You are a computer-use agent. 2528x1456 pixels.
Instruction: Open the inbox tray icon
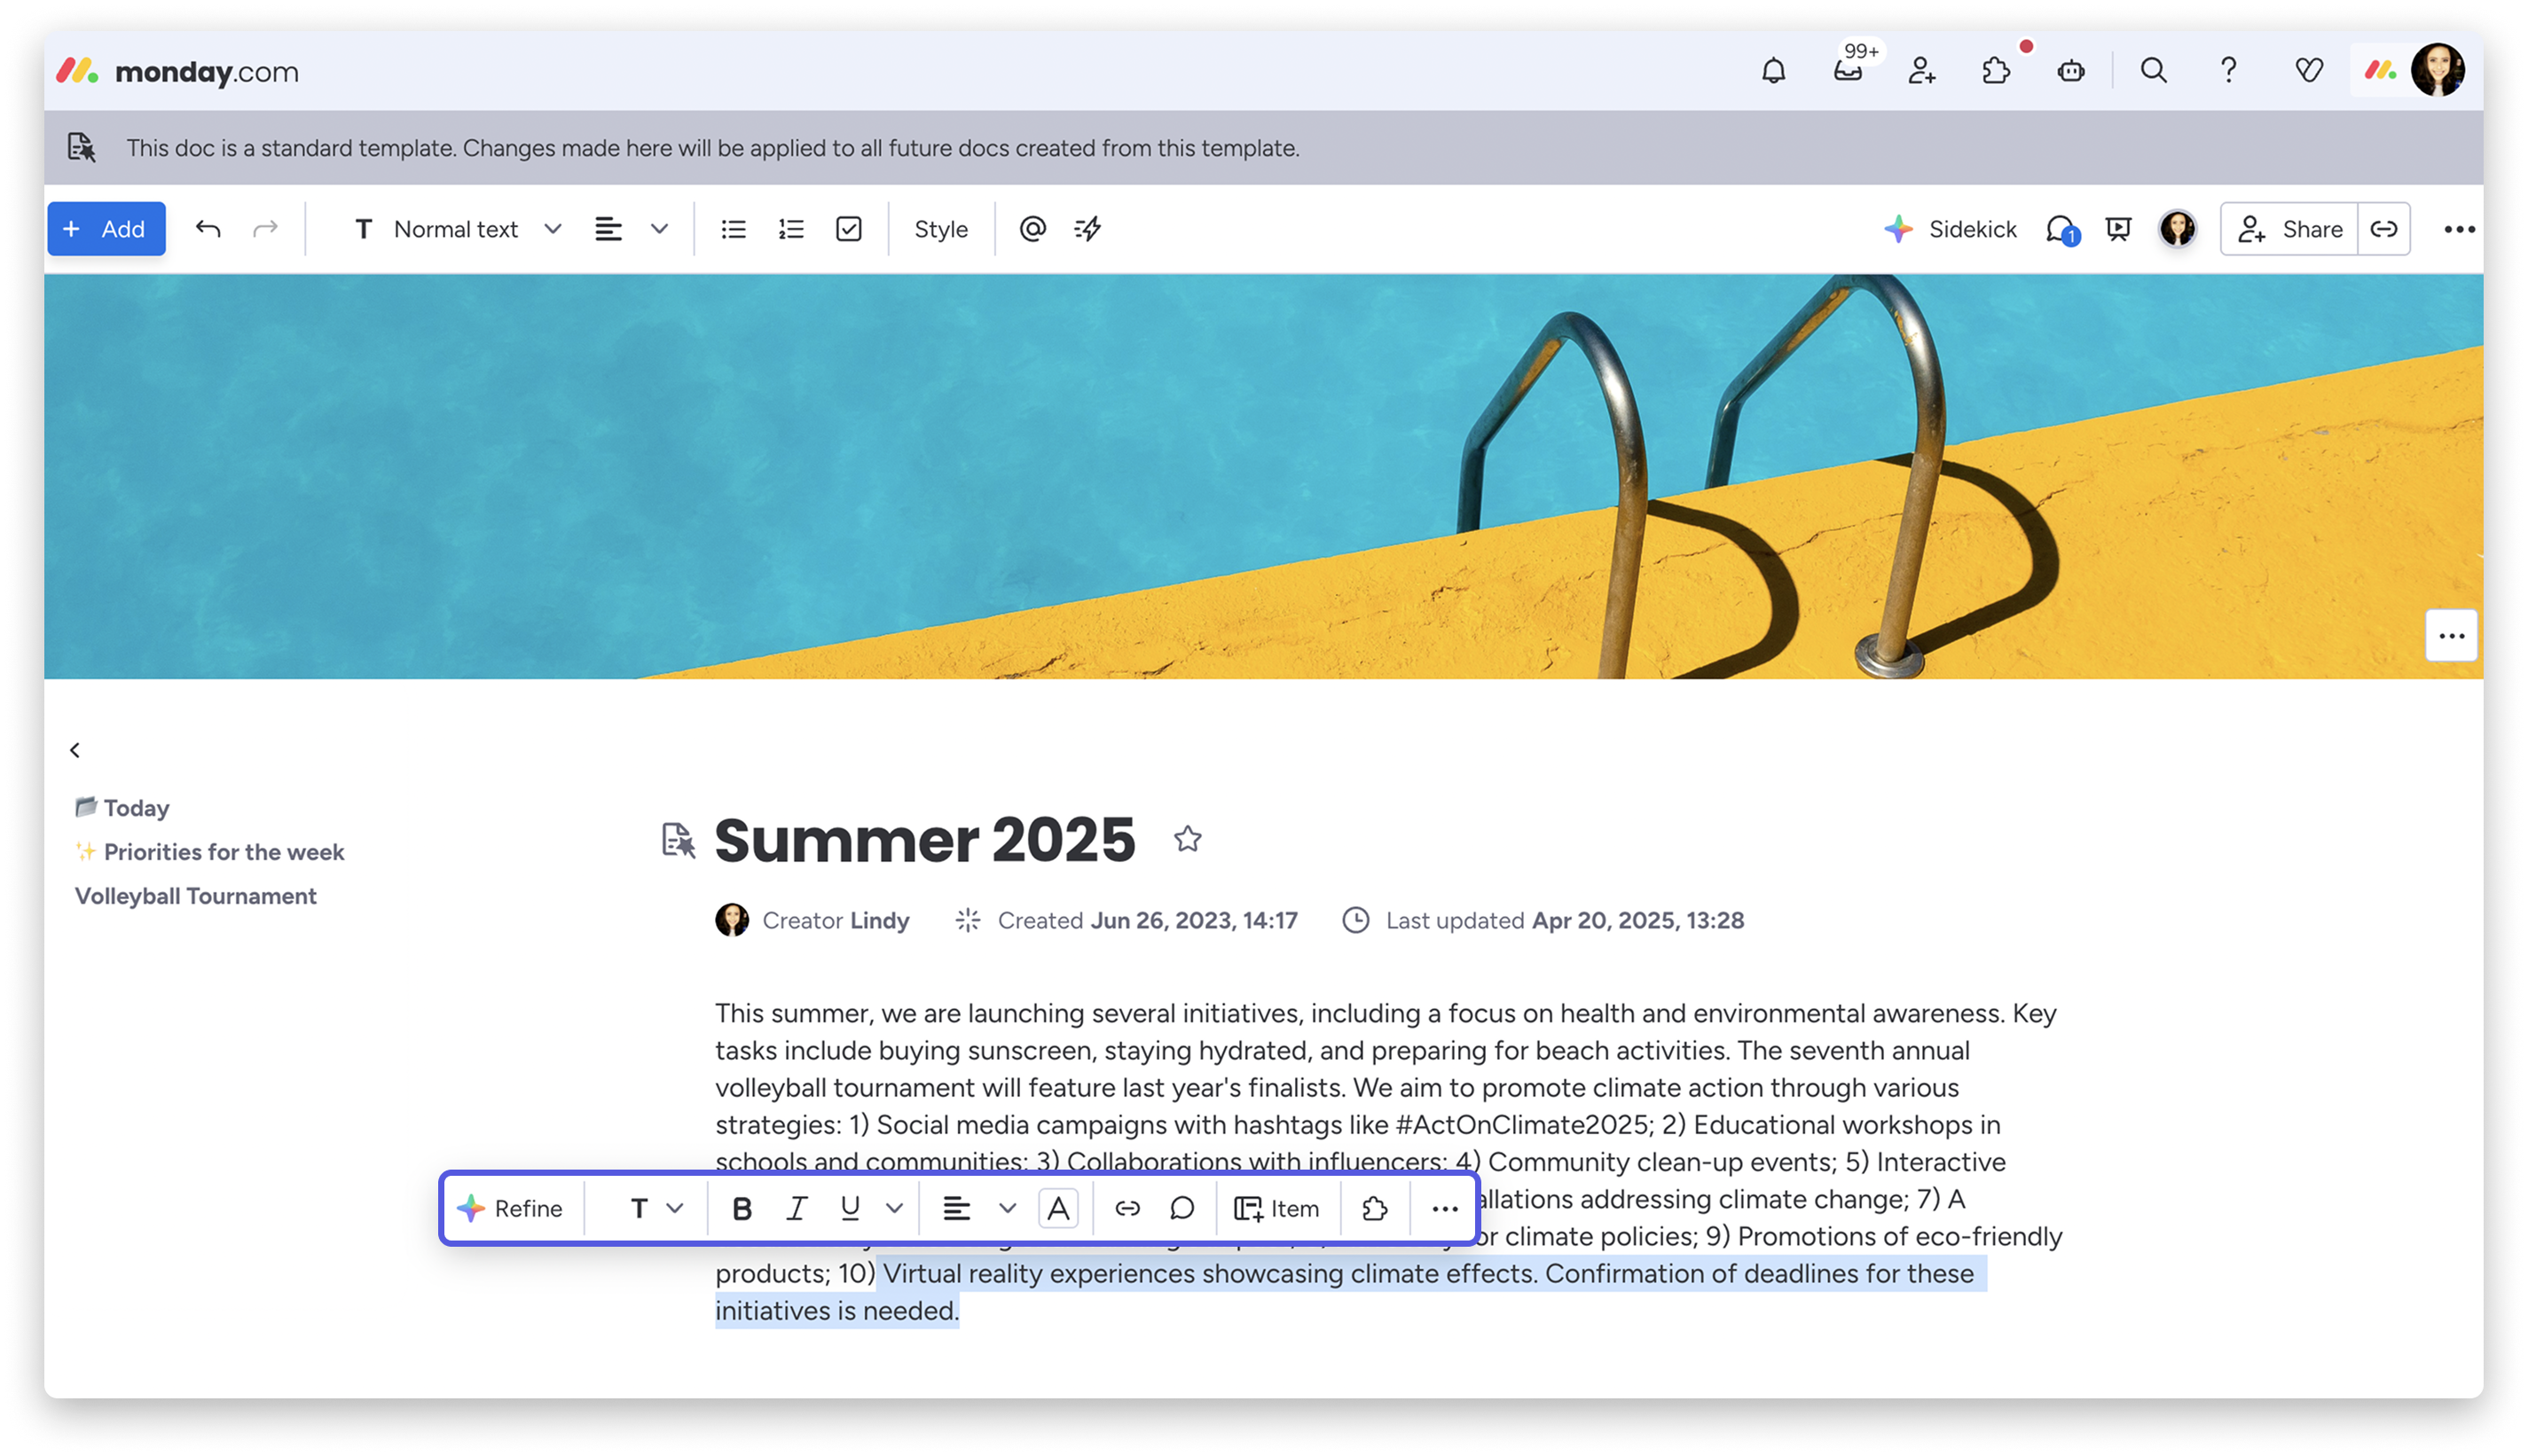click(1847, 71)
